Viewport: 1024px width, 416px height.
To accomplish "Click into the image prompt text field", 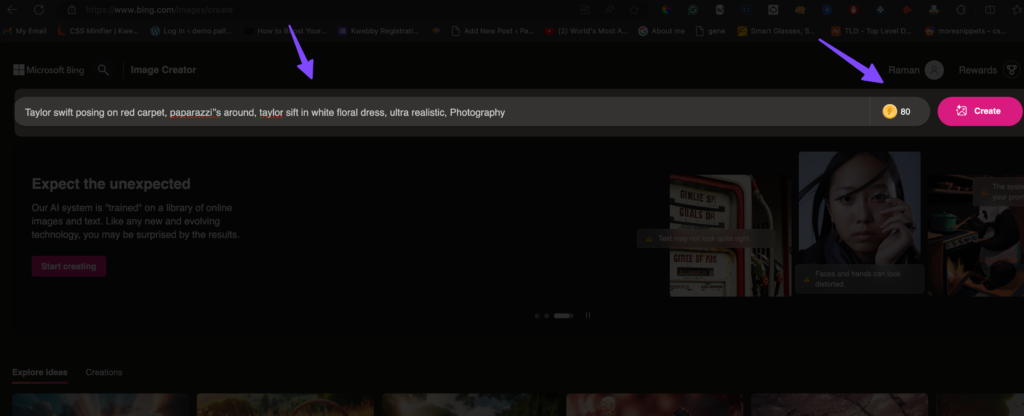I will pos(440,112).
